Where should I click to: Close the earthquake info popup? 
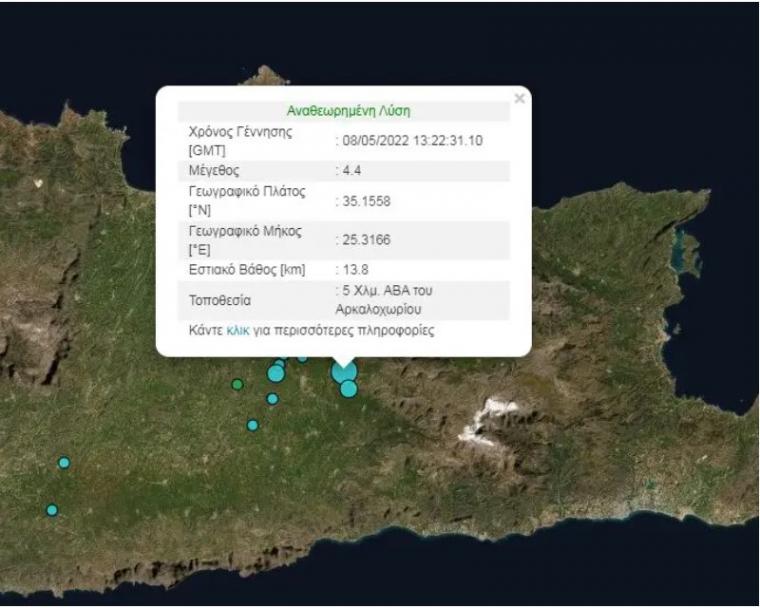tap(519, 98)
